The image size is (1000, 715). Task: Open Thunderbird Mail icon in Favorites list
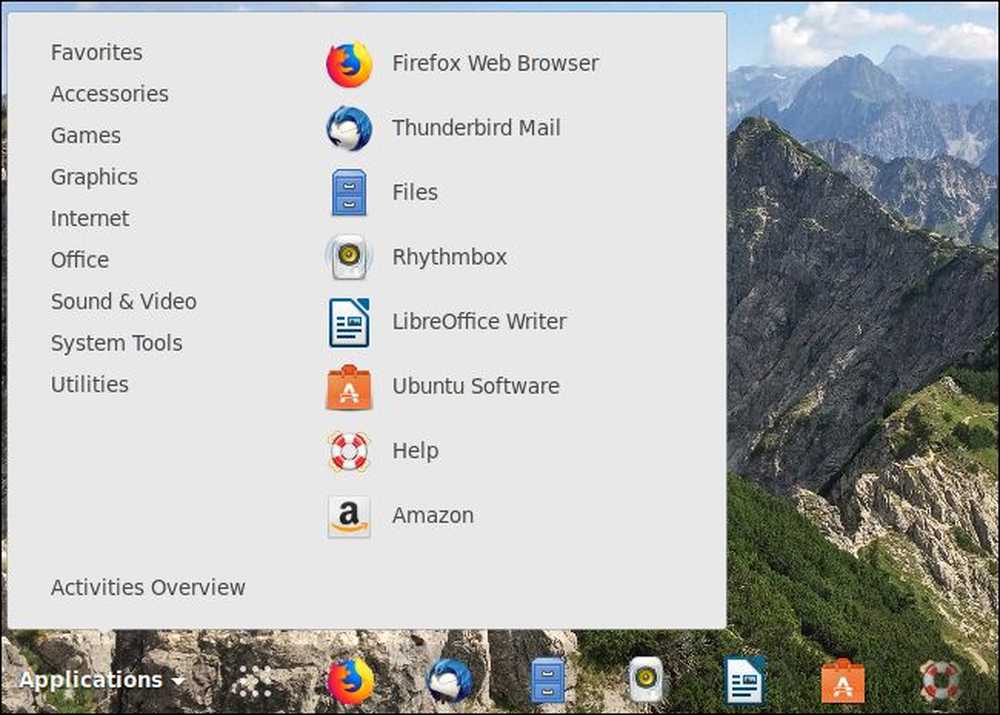(349, 129)
